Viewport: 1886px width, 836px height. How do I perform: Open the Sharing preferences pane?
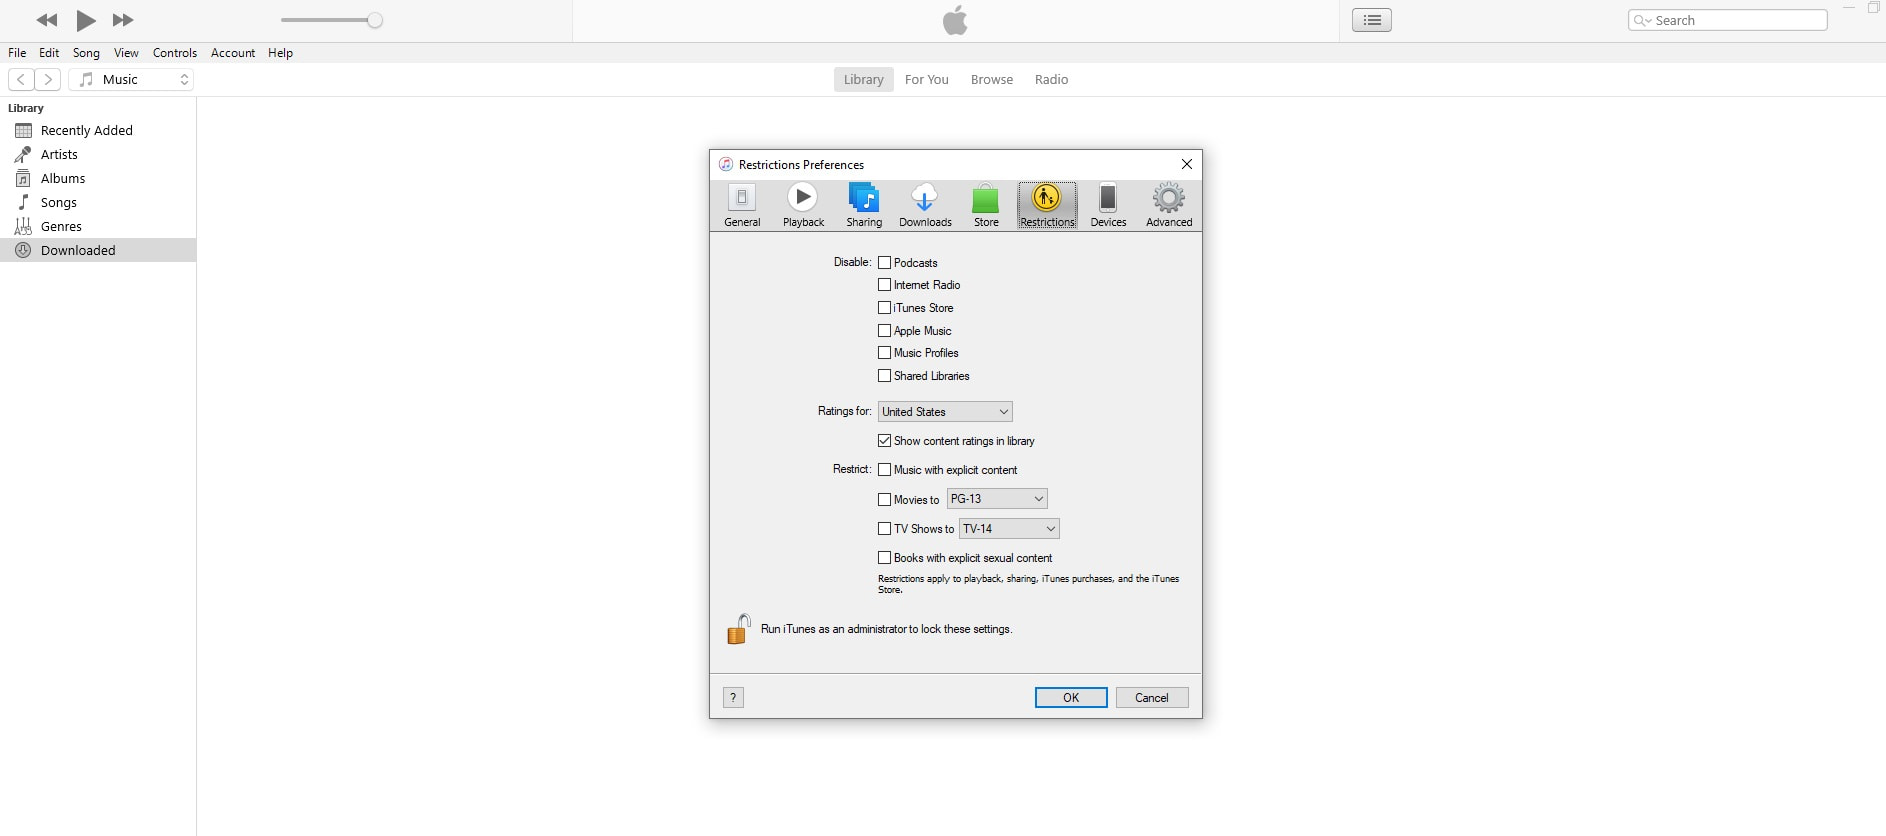pyautogui.click(x=864, y=205)
